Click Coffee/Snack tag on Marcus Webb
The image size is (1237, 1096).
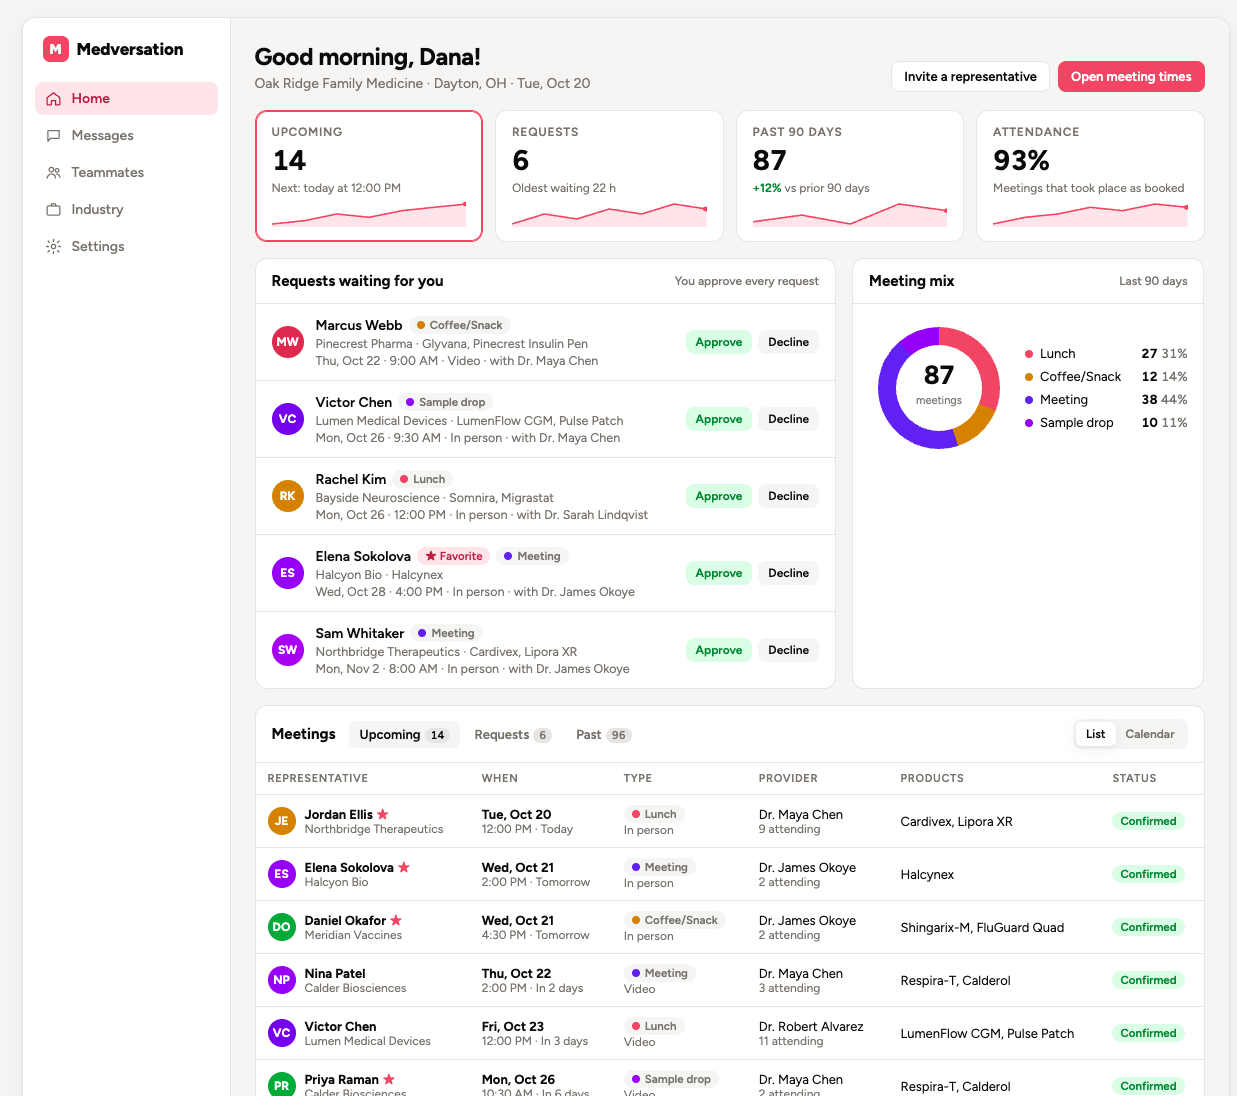460,325
